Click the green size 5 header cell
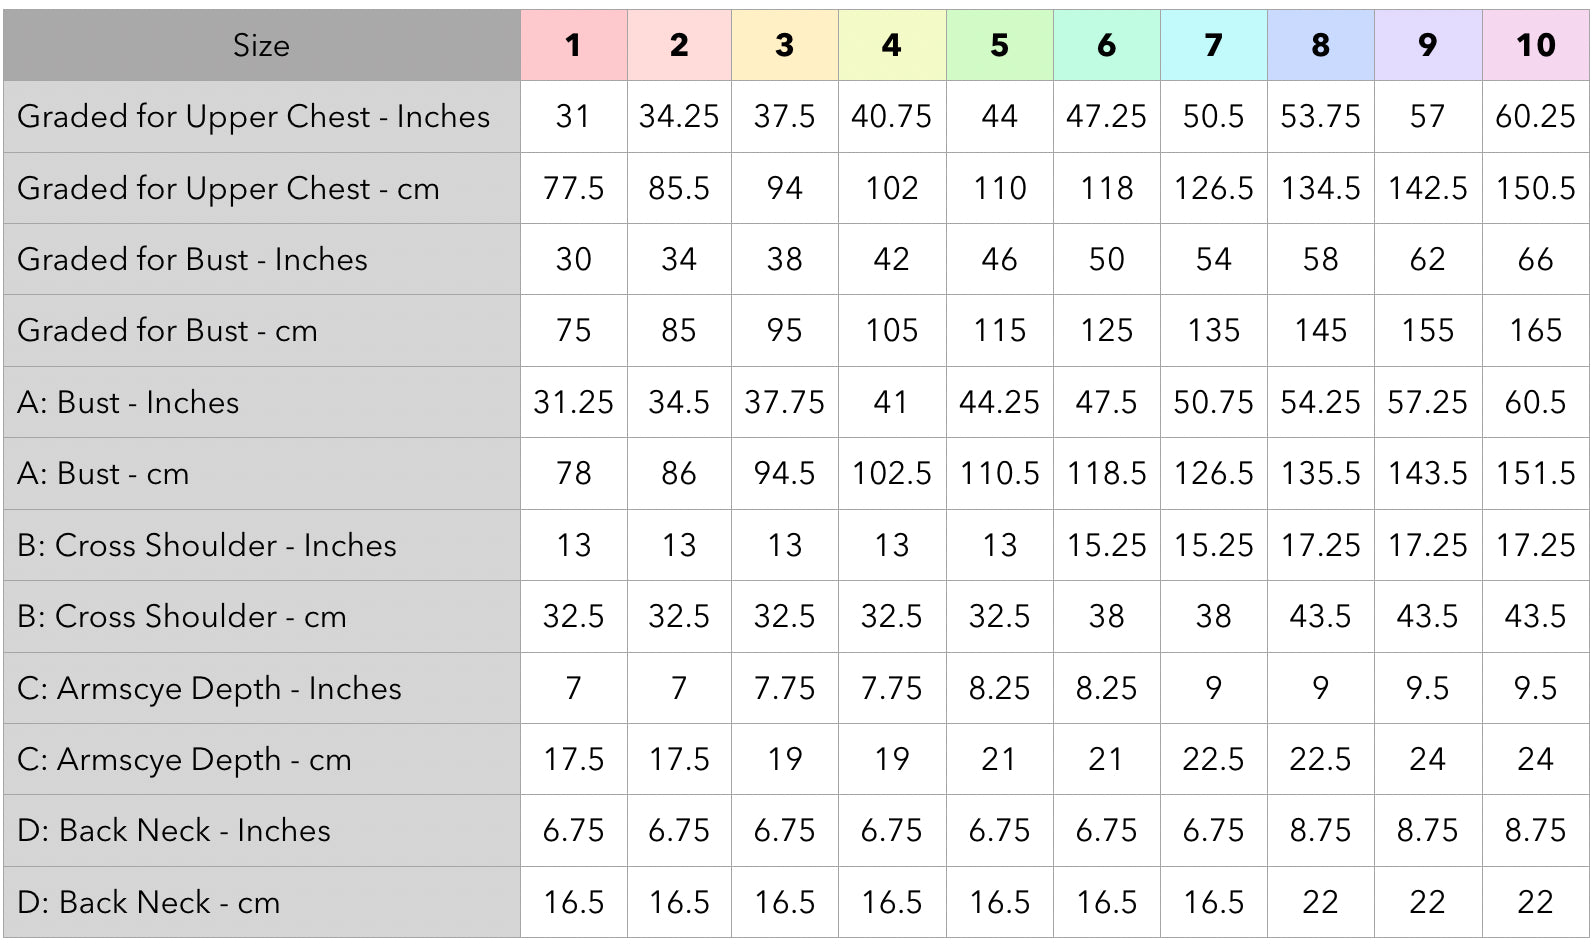Image resolution: width=1595 pixels, height=946 pixels. [999, 45]
